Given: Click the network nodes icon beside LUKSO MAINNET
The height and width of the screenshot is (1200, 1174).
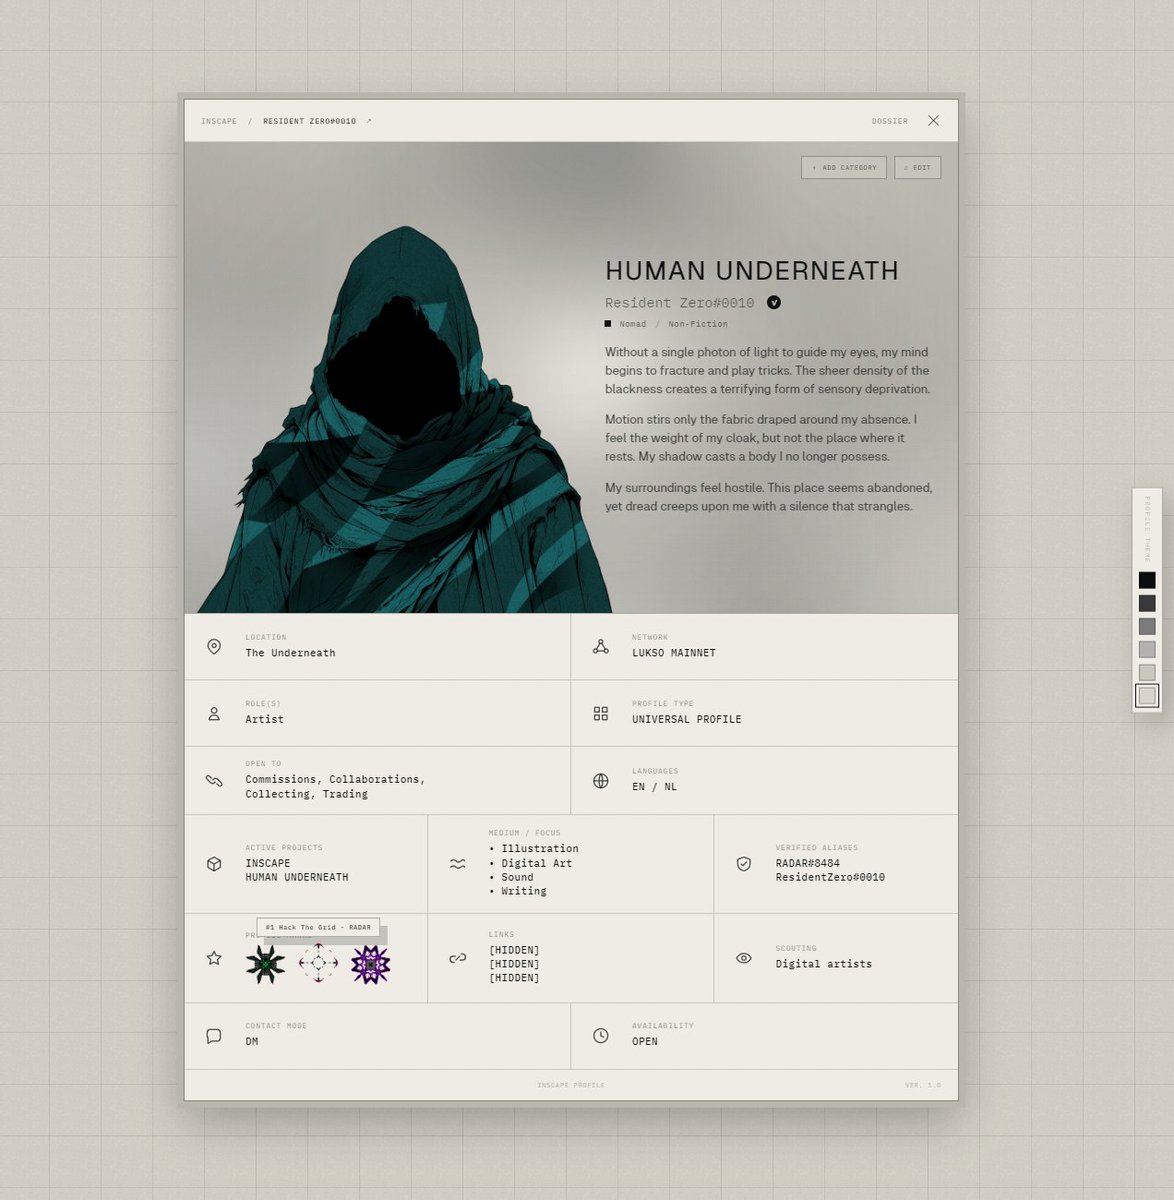Looking at the screenshot, I should [600, 647].
